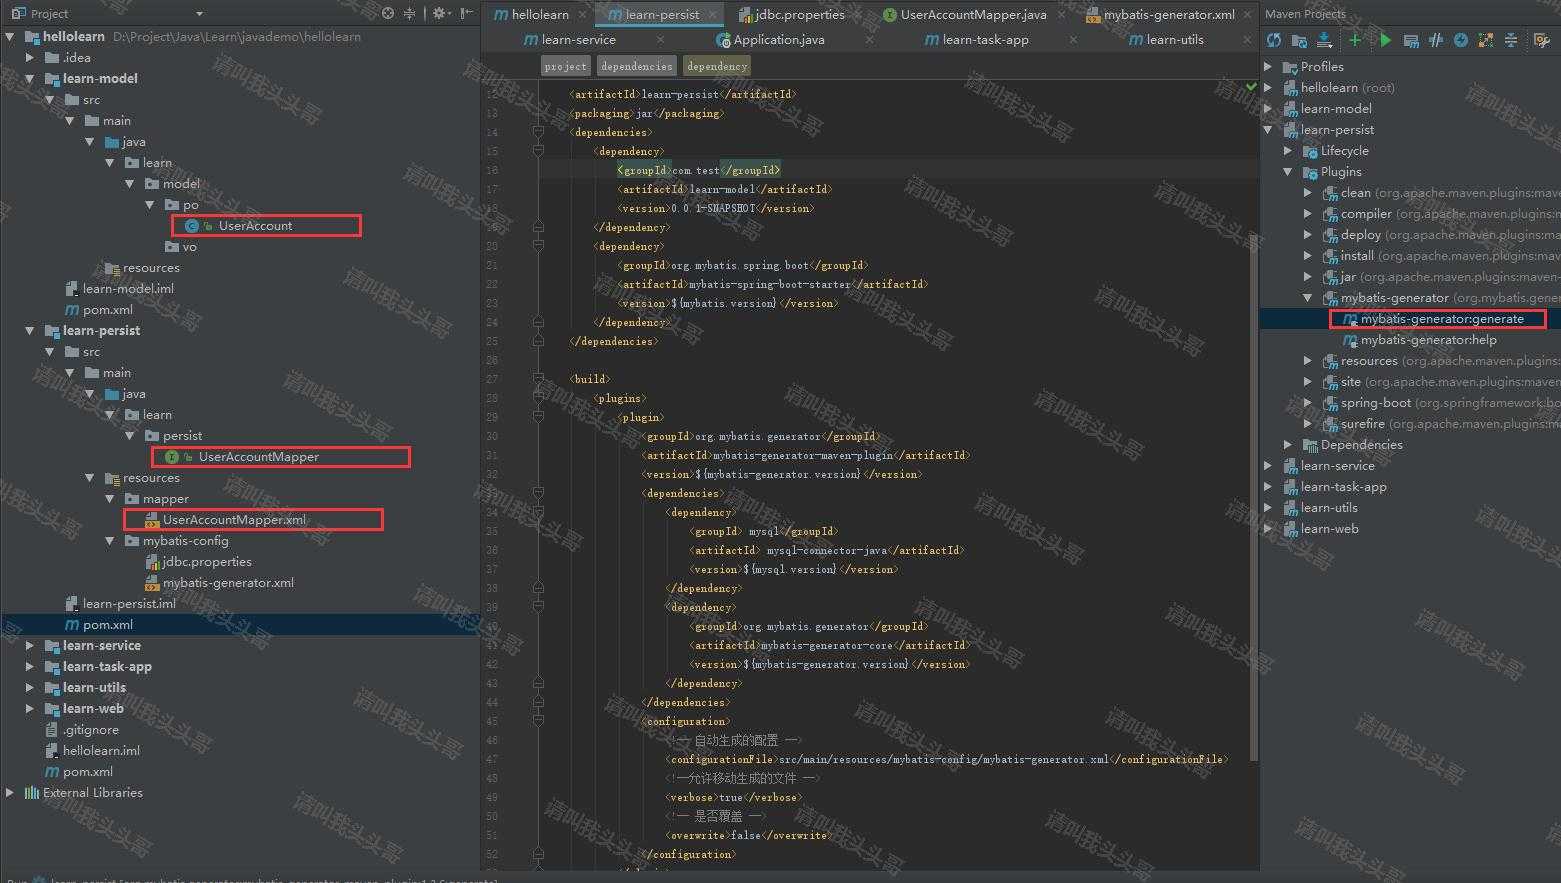Select the vo package folder

pos(189,246)
